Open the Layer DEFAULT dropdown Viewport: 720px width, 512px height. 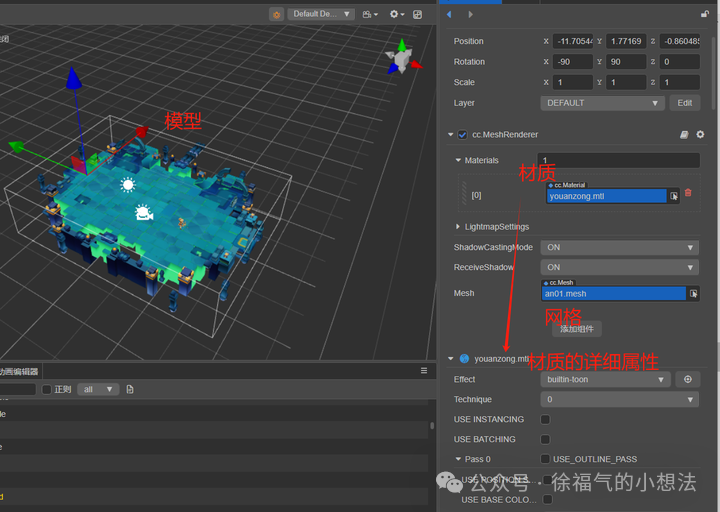[602, 103]
